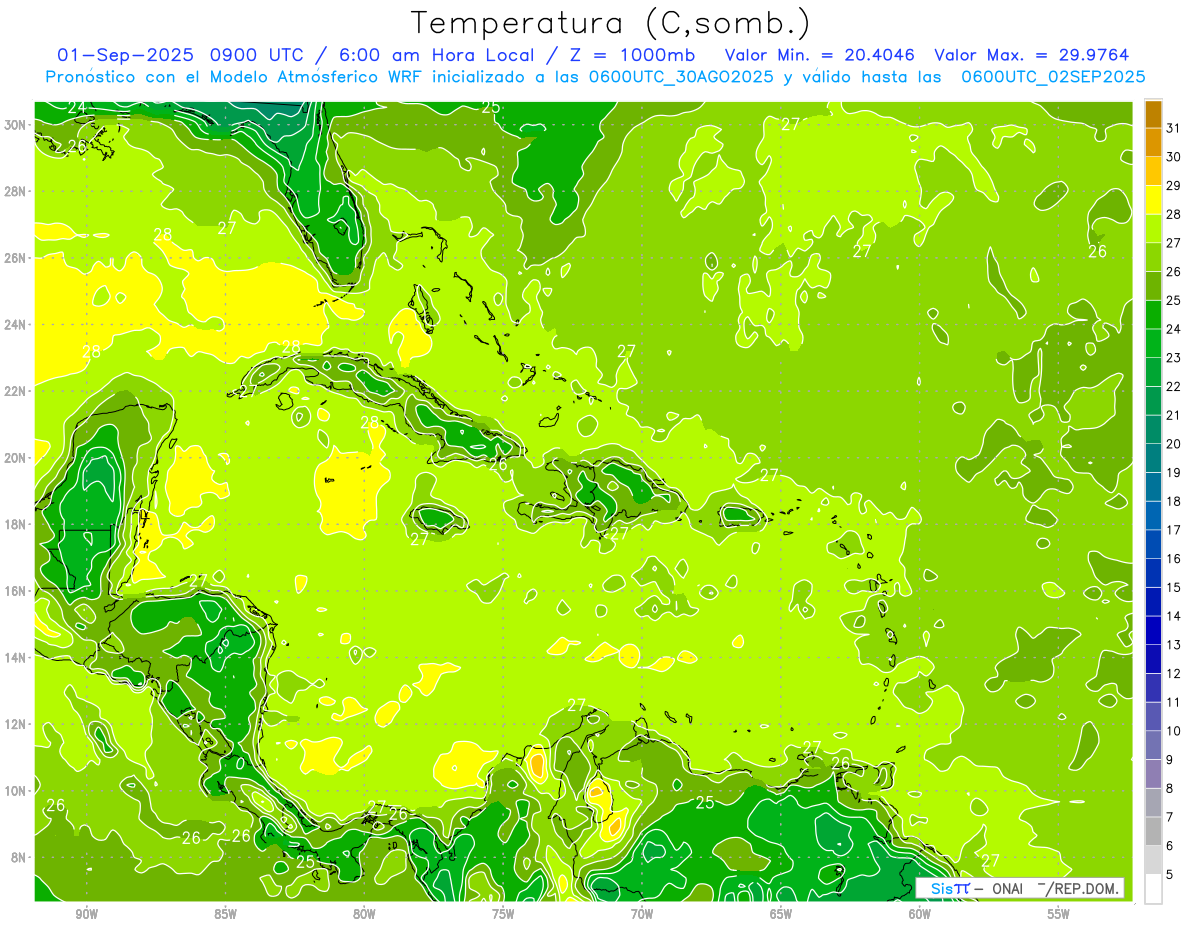This screenshot has width=1200, height=927.
Task: Click 'Valor Max. = 29.9764' text
Action: [x=1032, y=55]
